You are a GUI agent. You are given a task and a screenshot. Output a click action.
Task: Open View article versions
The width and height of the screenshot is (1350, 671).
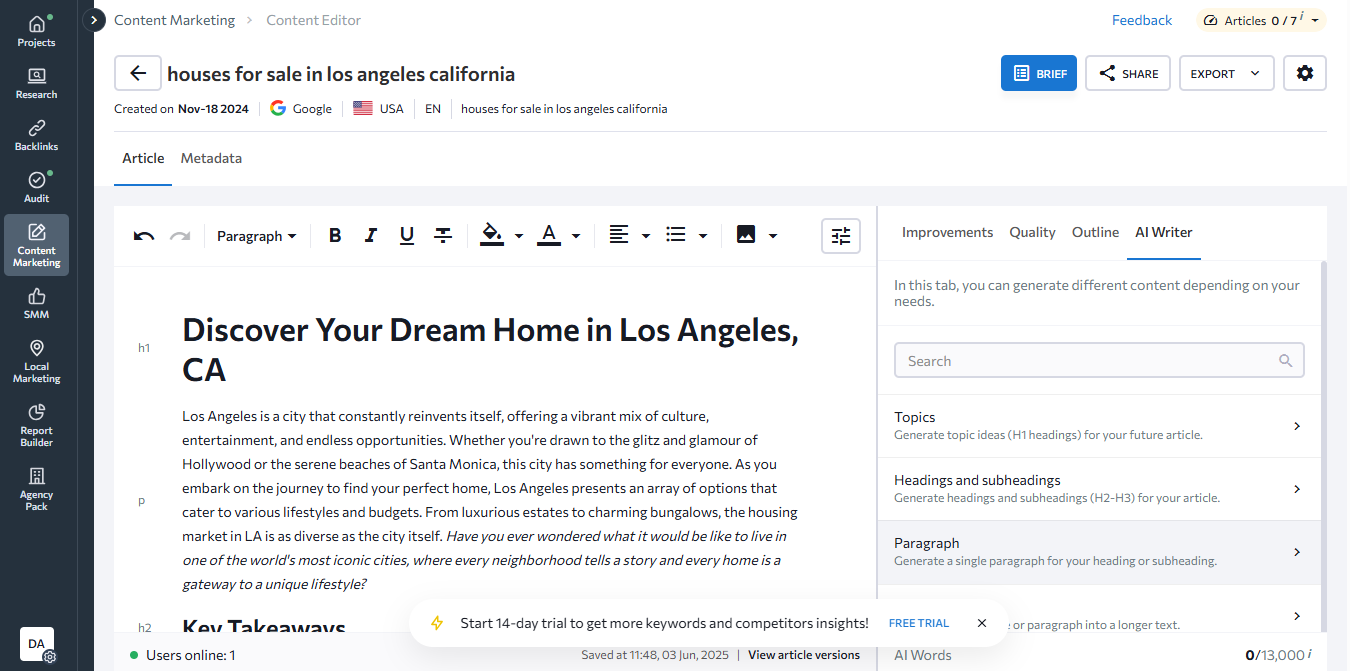[x=804, y=655]
